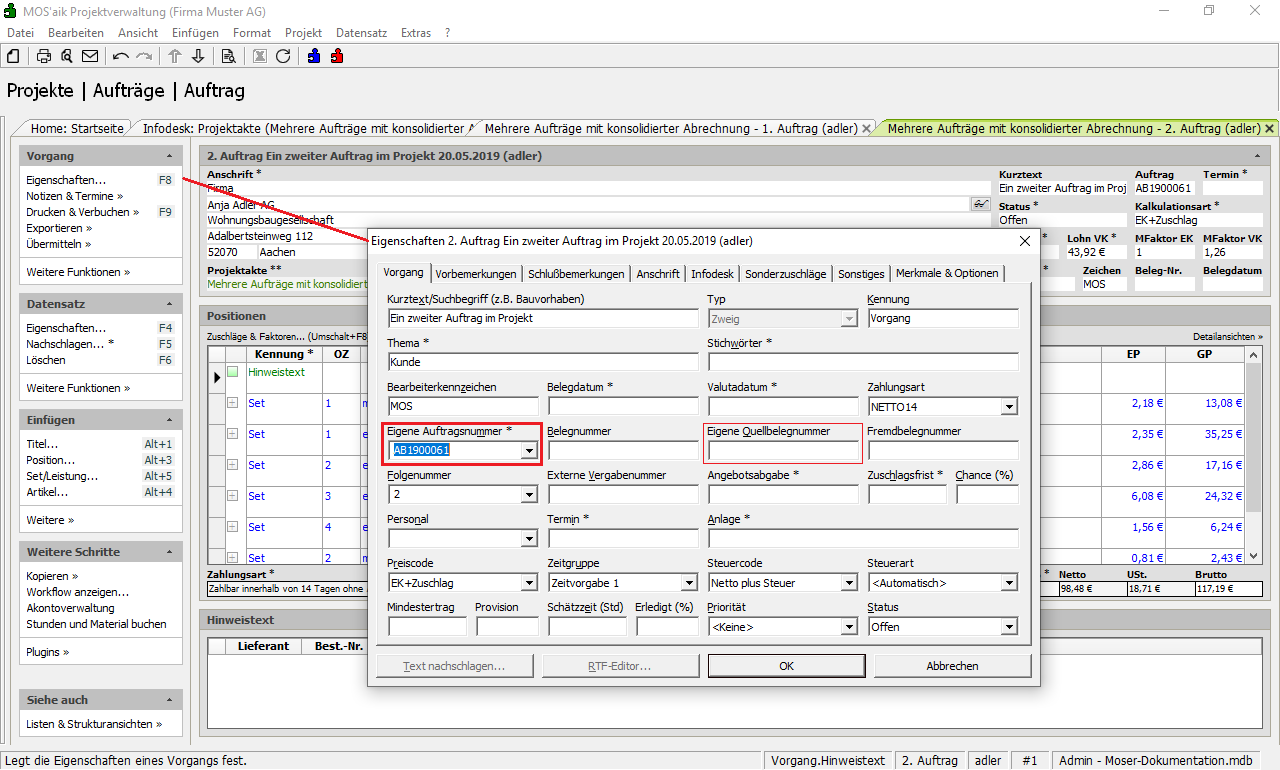This screenshot has height=770, width=1280.
Task: Open print preview from the toolbar
Action: [67, 56]
